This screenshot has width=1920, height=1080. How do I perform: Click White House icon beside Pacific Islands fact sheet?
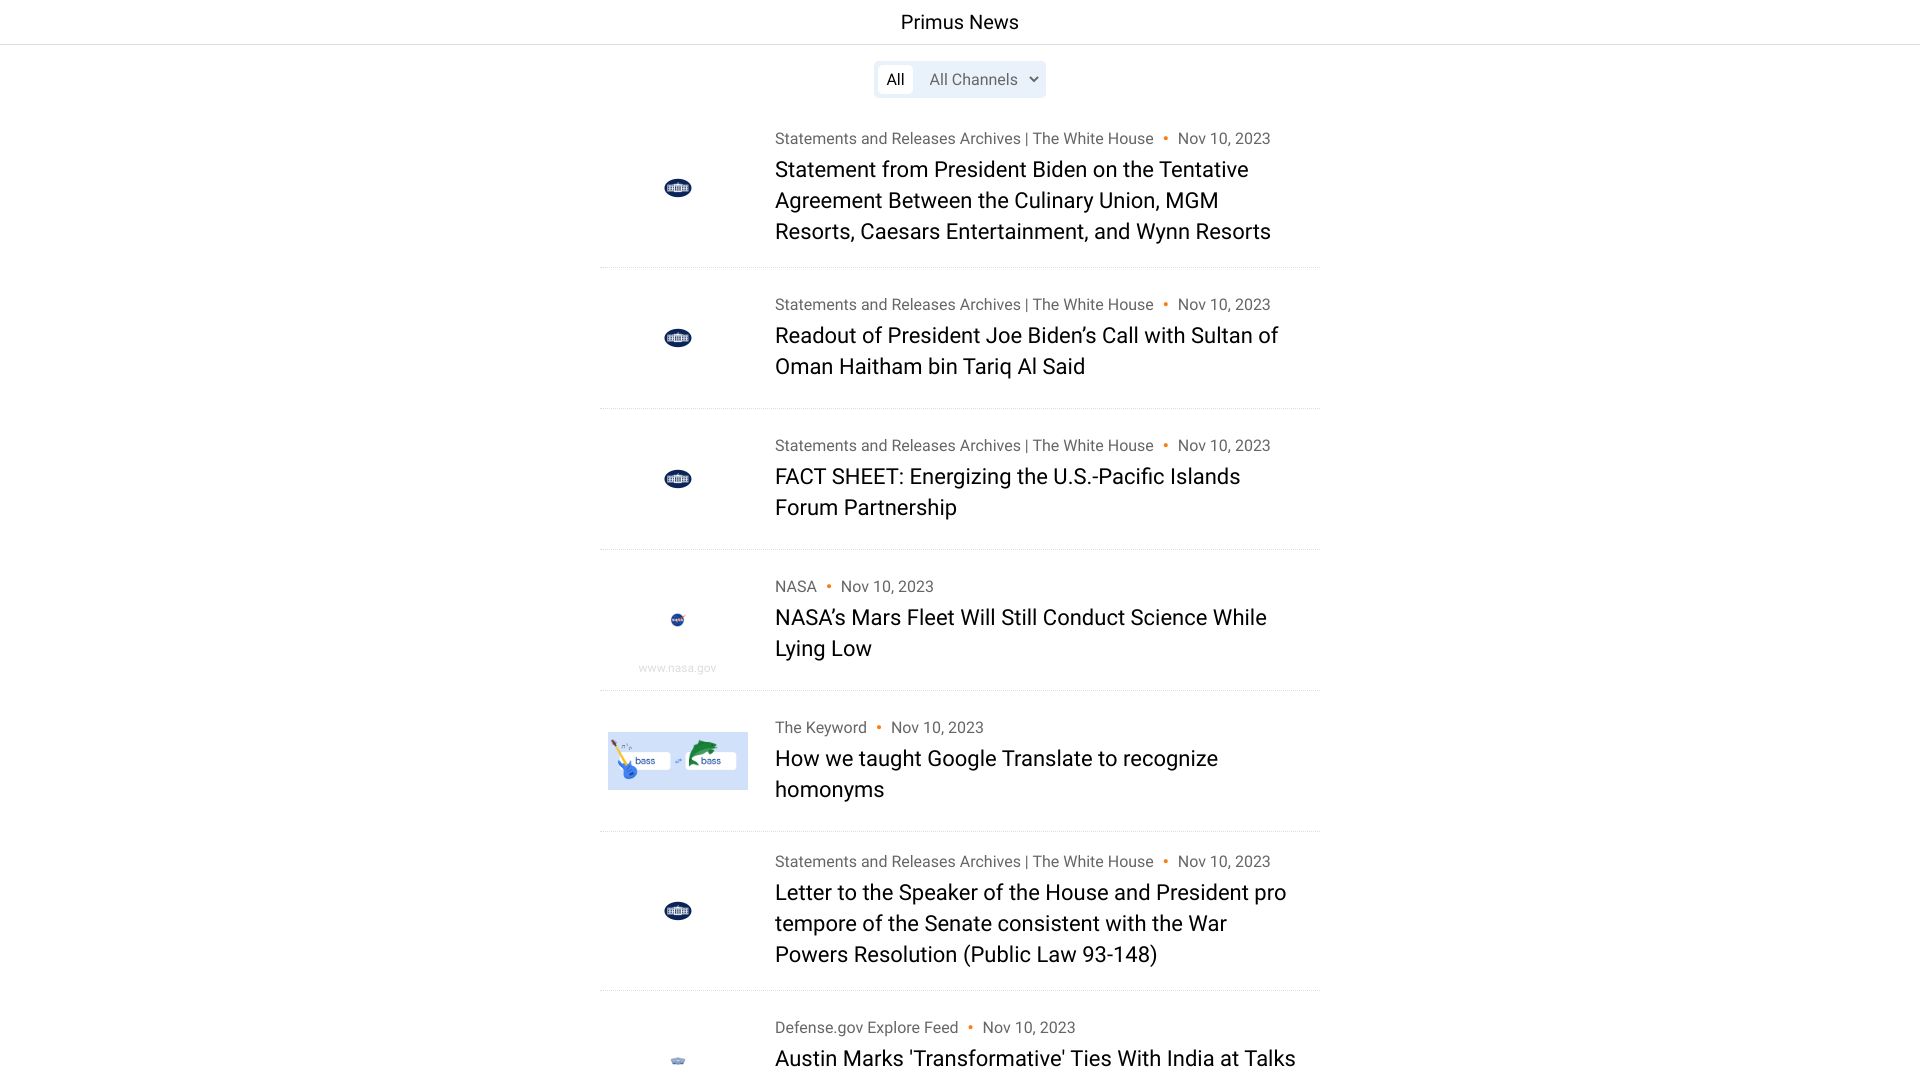(x=677, y=479)
